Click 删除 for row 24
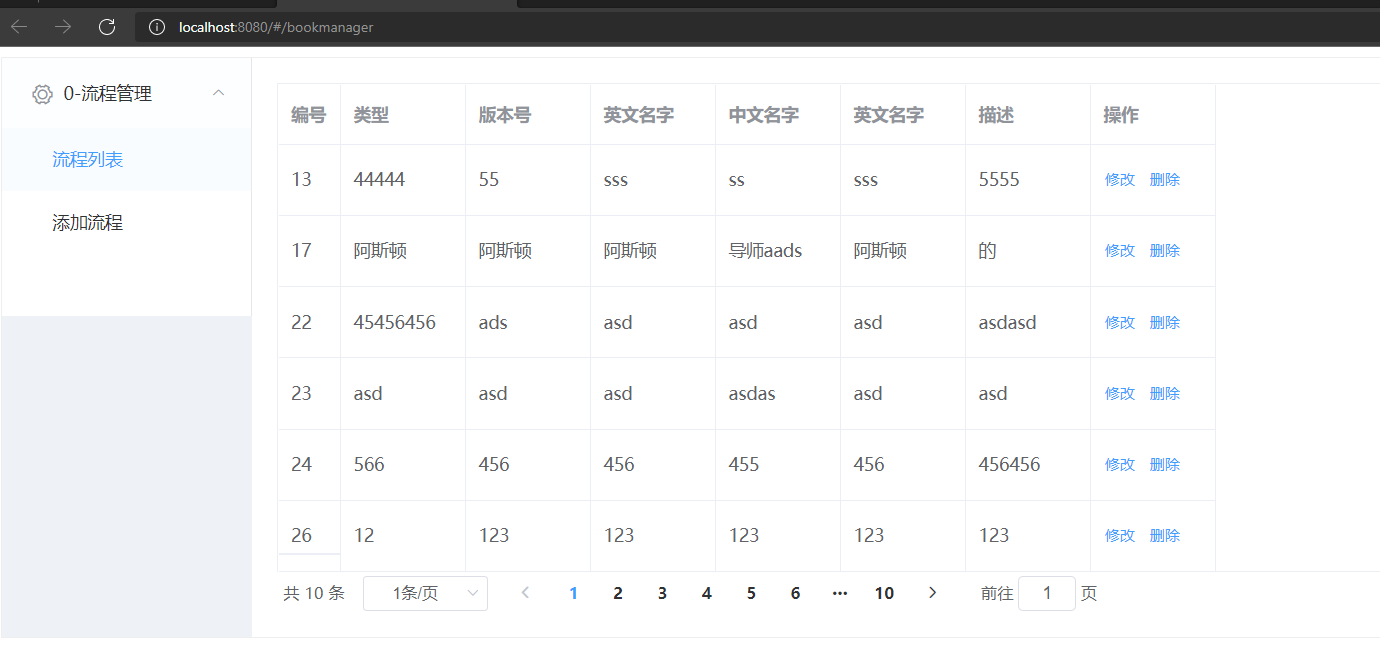 coord(1165,465)
